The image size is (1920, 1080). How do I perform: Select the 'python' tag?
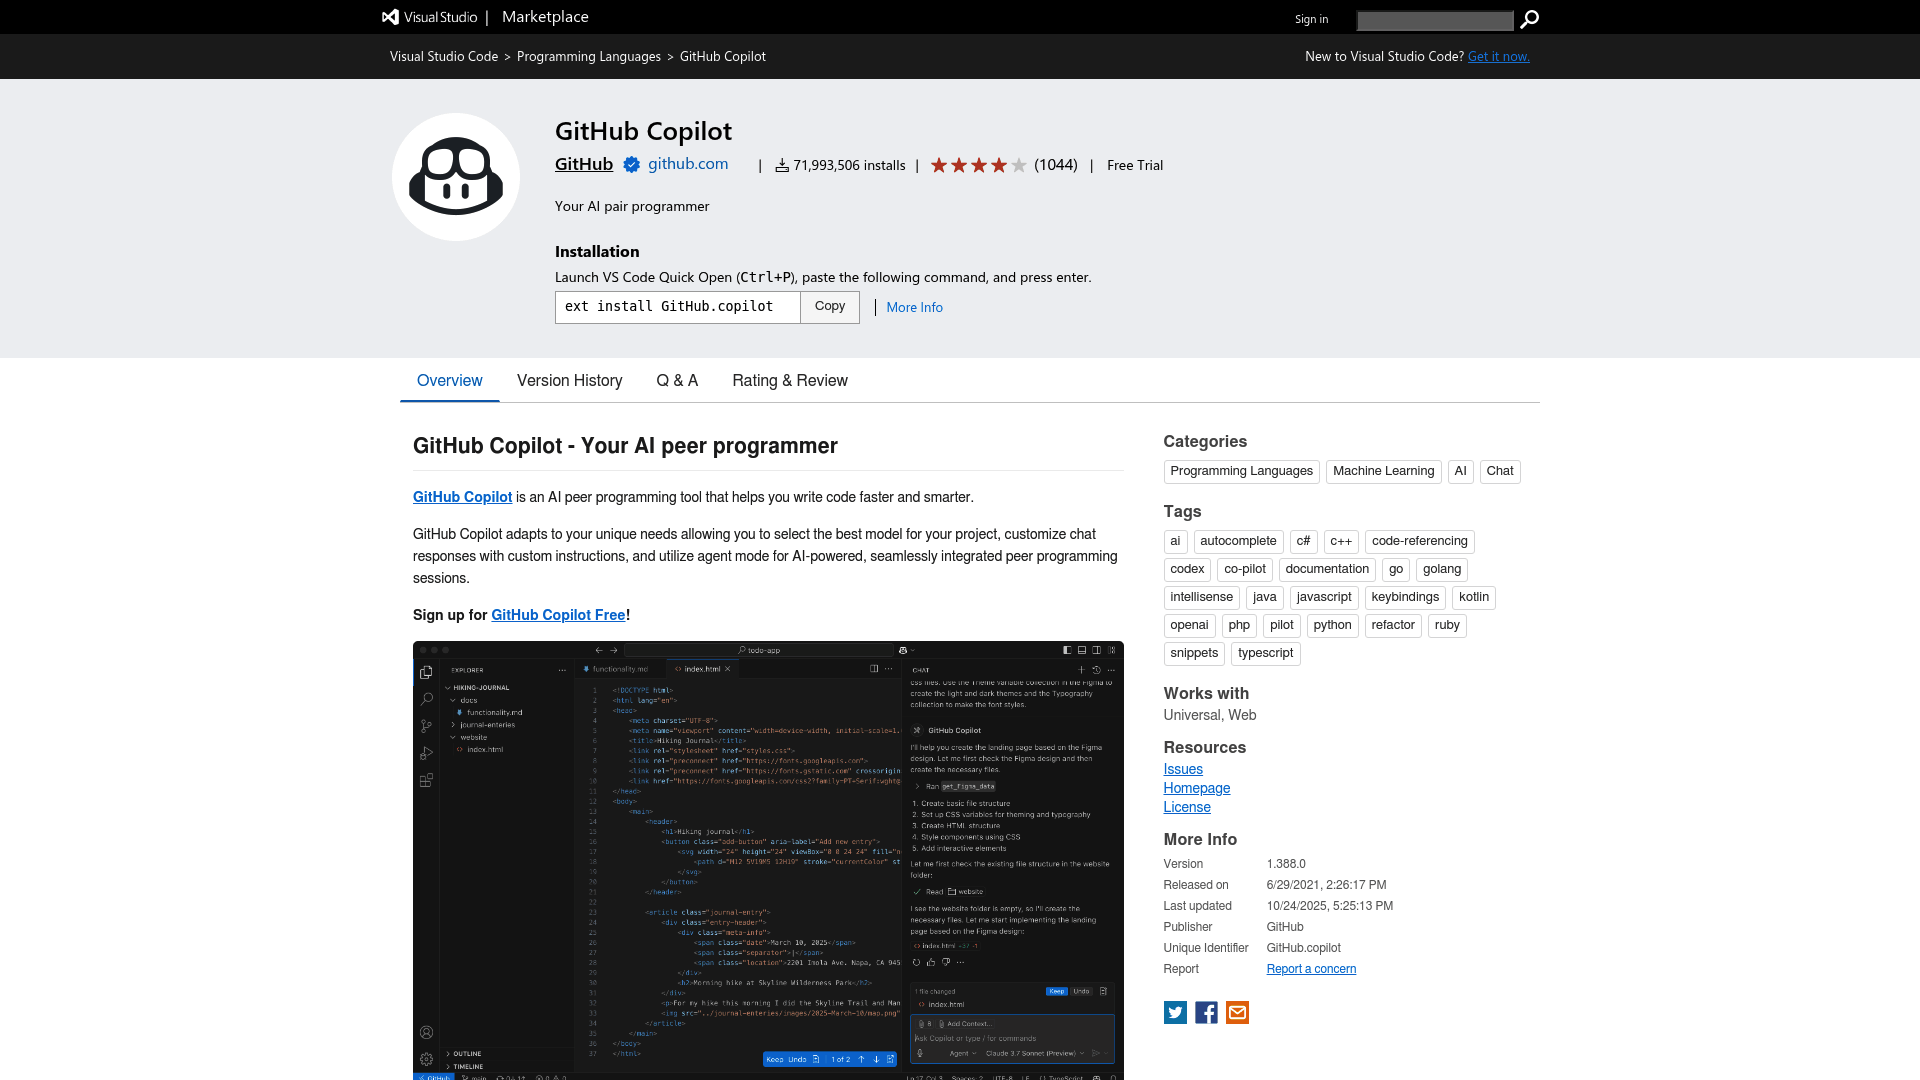tap(1332, 625)
